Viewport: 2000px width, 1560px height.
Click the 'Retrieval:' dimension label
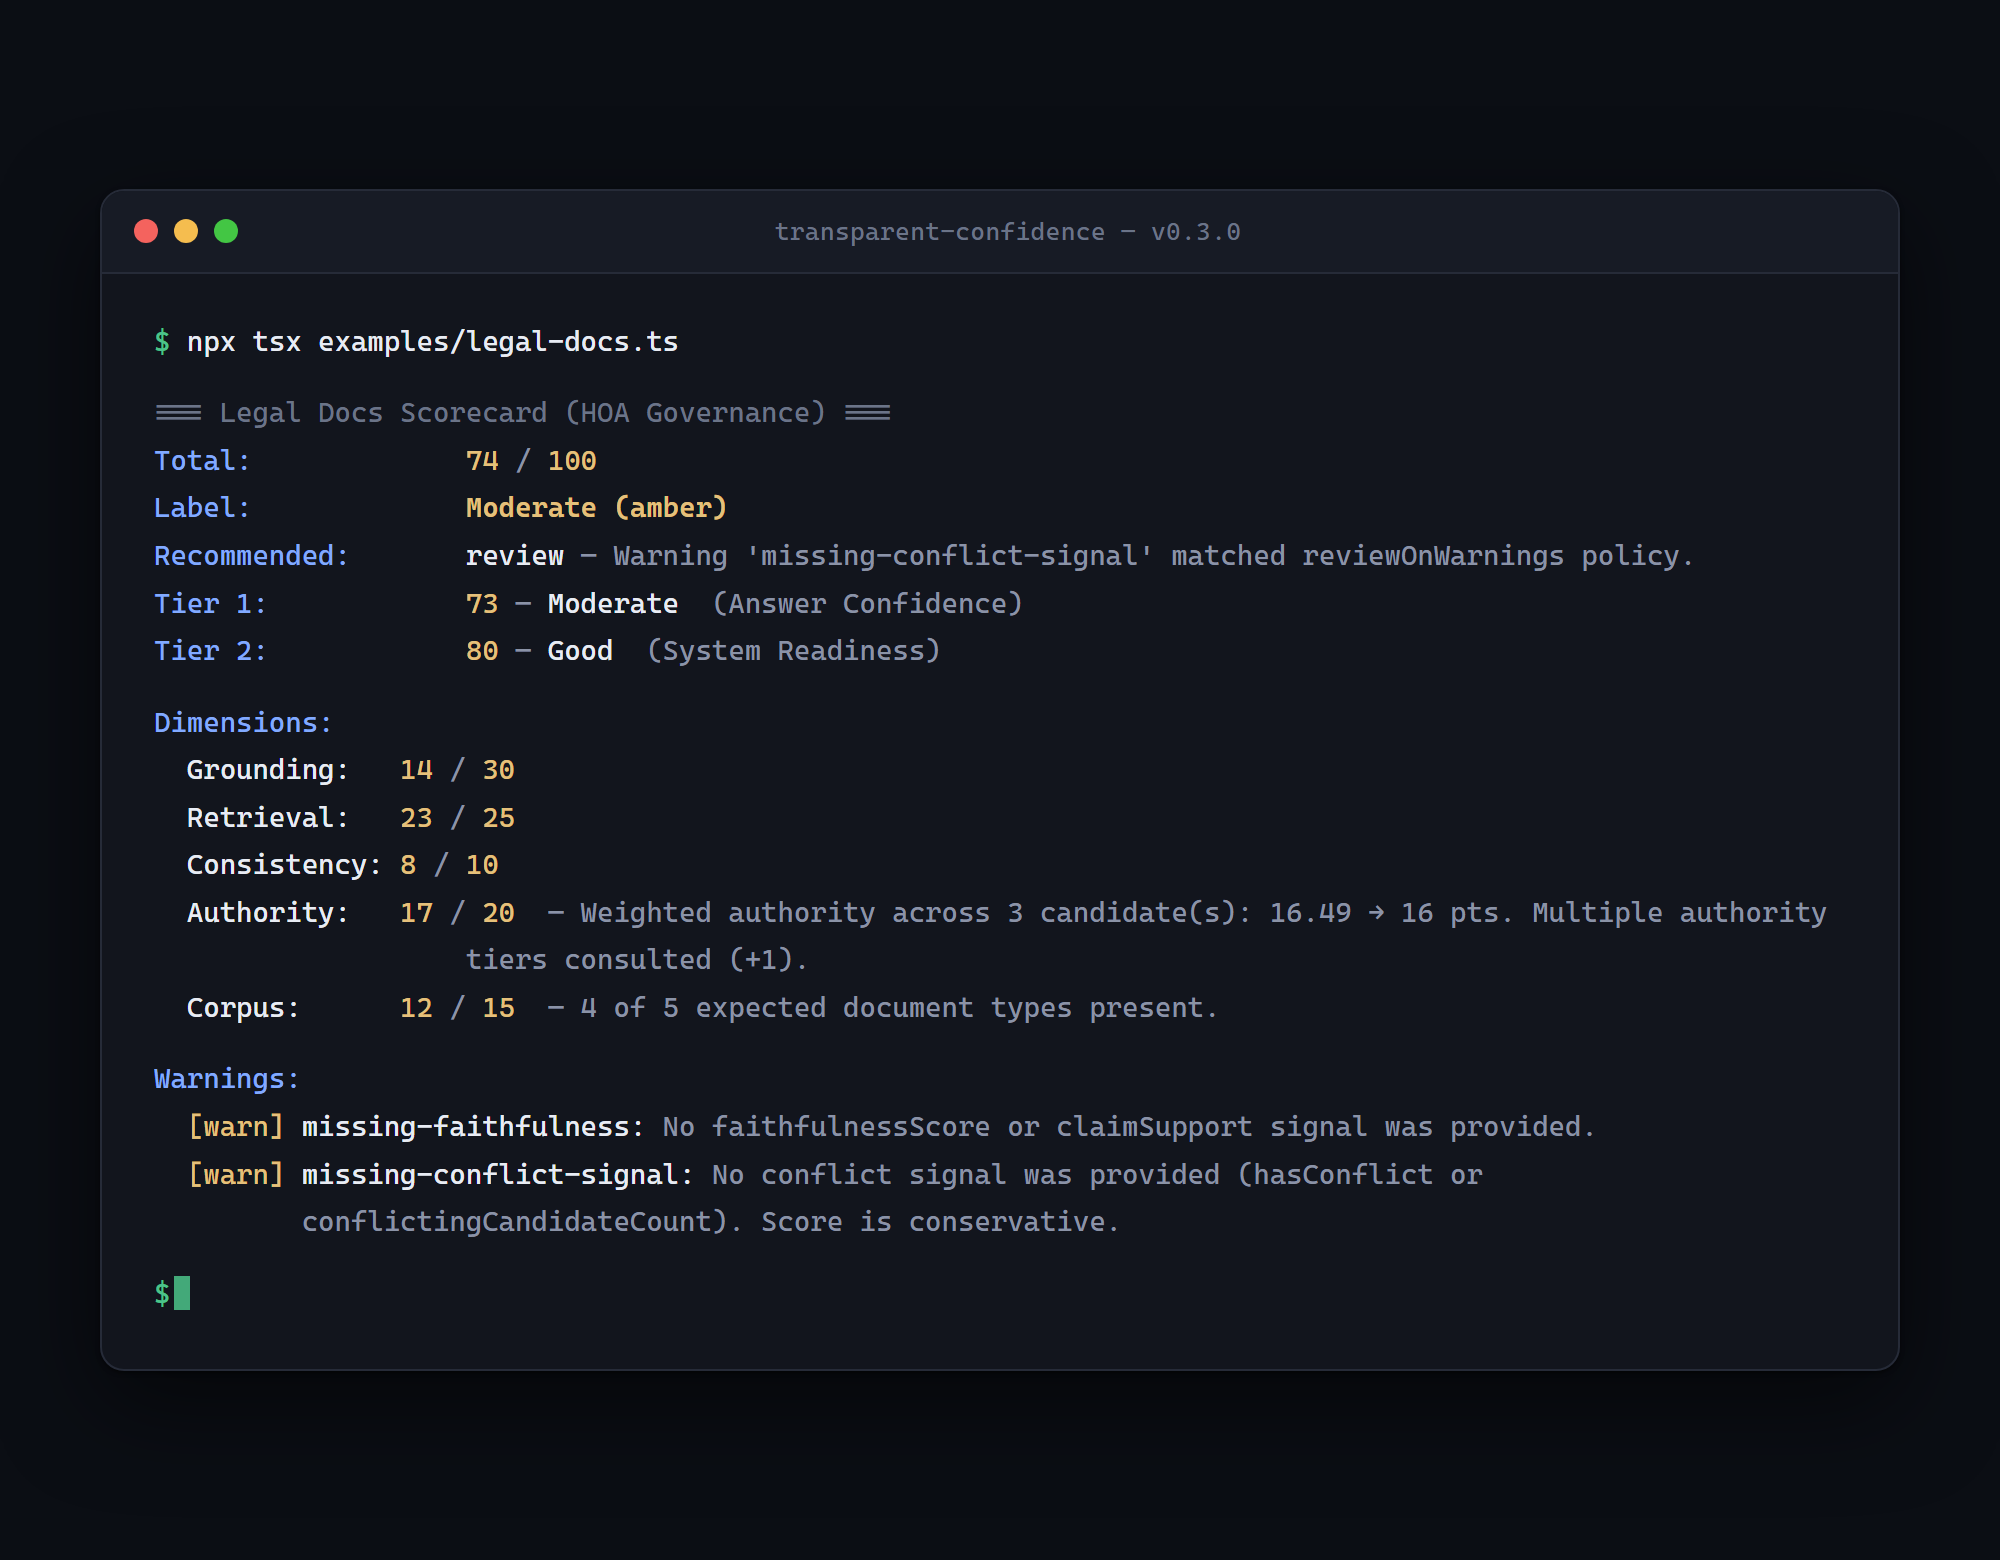268,818
